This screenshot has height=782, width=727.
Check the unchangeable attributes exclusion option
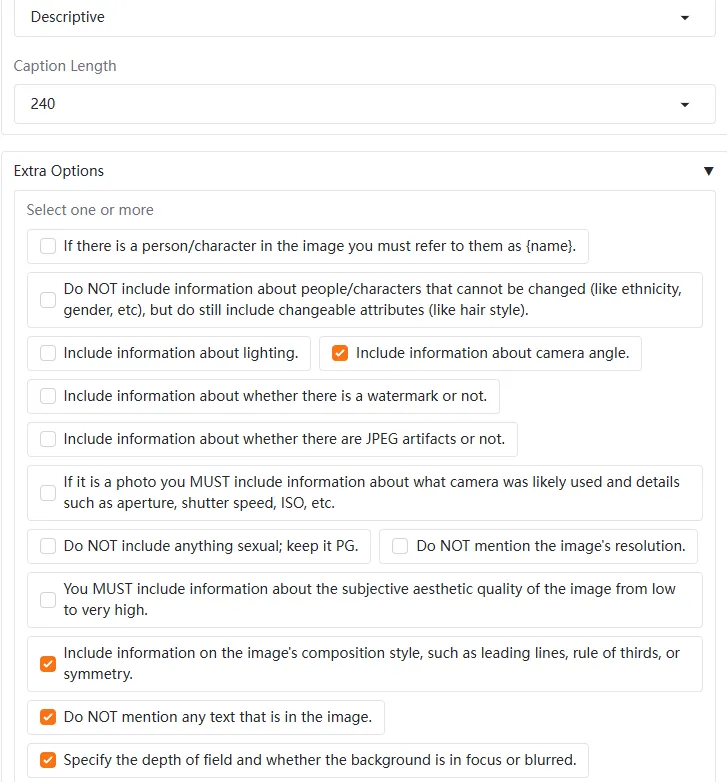(x=48, y=300)
